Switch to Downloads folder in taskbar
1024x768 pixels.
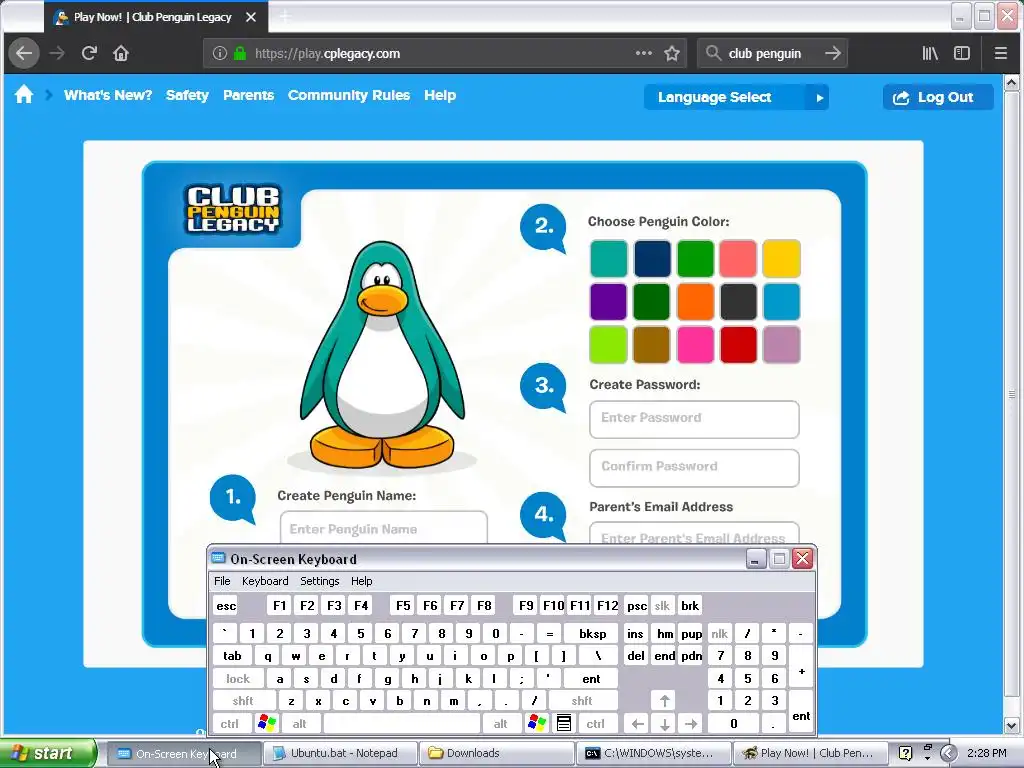(x=496, y=753)
